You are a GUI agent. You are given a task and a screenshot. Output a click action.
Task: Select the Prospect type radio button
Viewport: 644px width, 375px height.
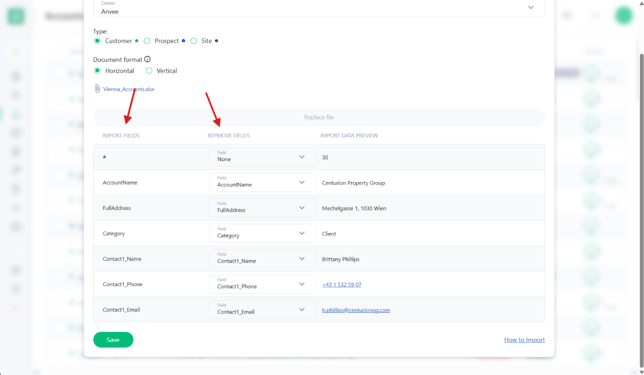pos(147,41)
